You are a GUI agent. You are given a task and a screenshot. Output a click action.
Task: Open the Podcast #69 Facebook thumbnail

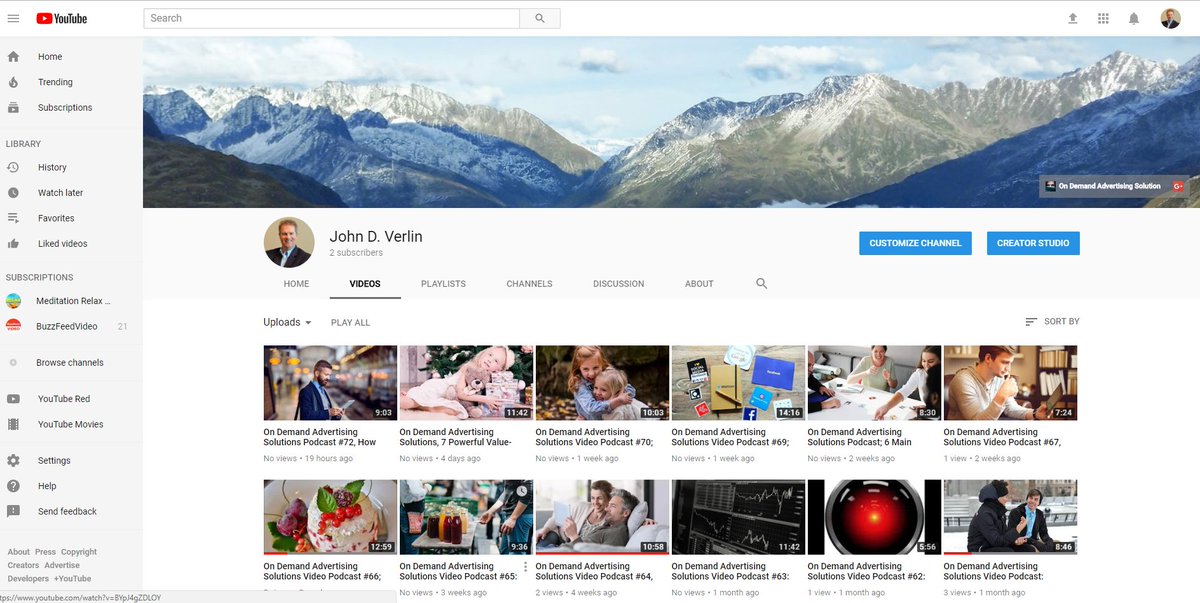[x=738, y=383]
